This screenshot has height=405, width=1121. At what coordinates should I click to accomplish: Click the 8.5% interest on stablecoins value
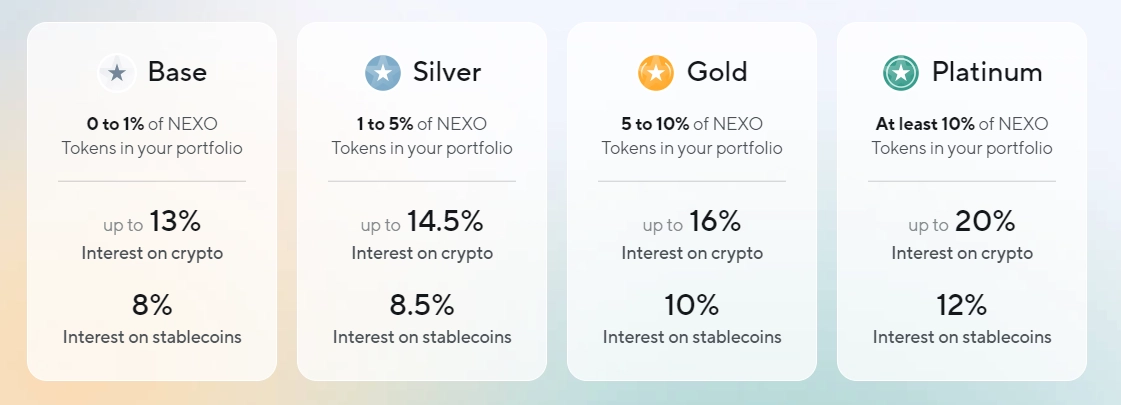pos(422,305)
